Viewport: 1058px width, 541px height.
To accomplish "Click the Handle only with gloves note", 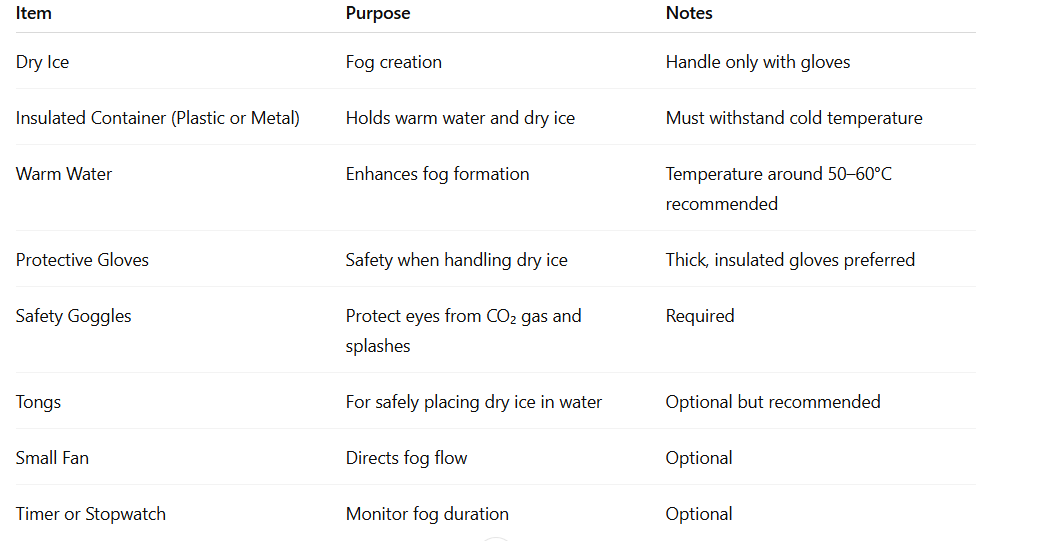I will tap(758, 62).
